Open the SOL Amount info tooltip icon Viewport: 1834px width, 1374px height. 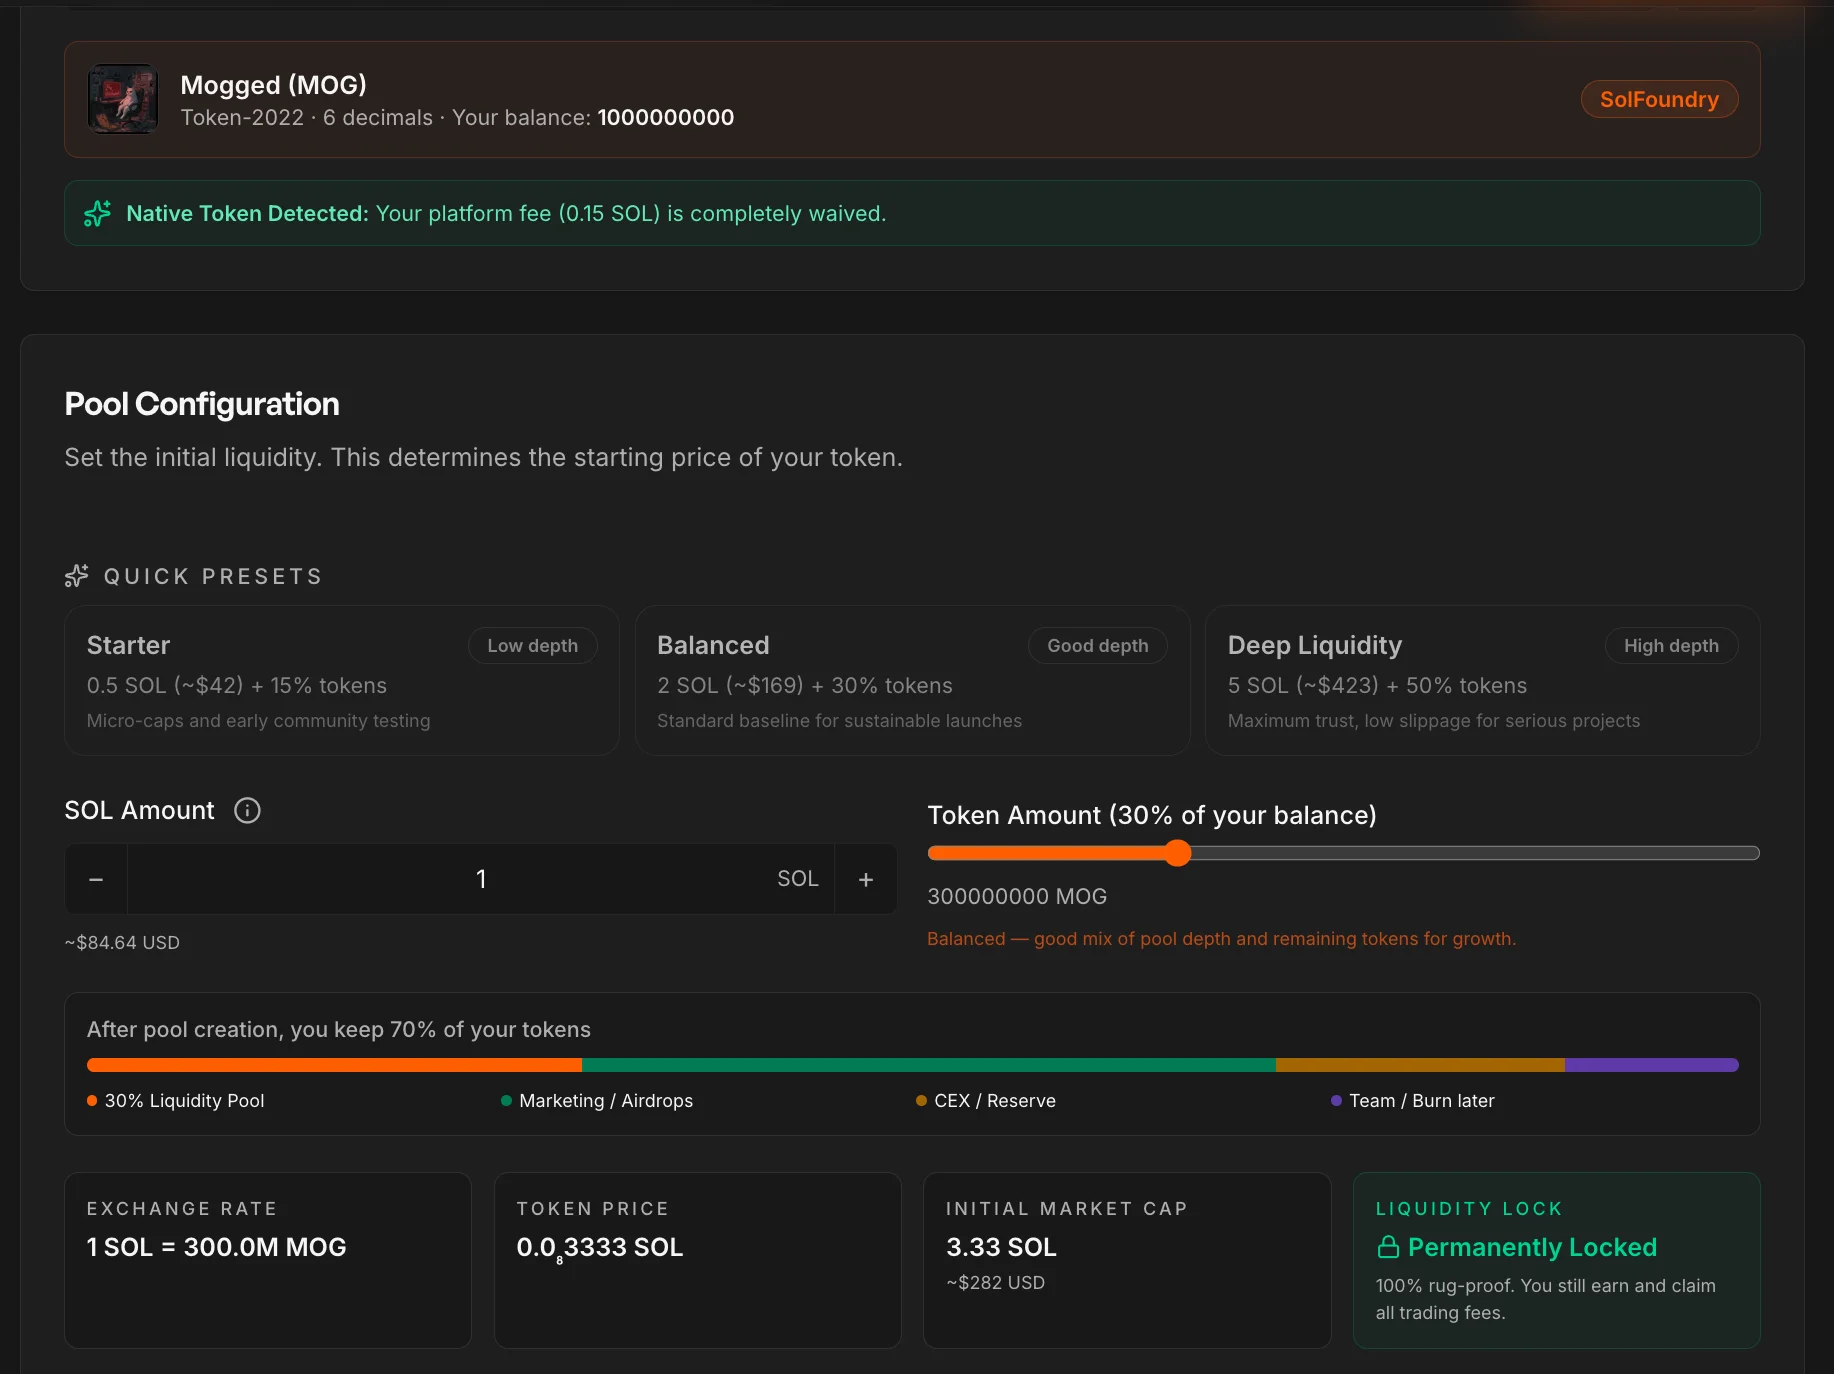point(247,810)
